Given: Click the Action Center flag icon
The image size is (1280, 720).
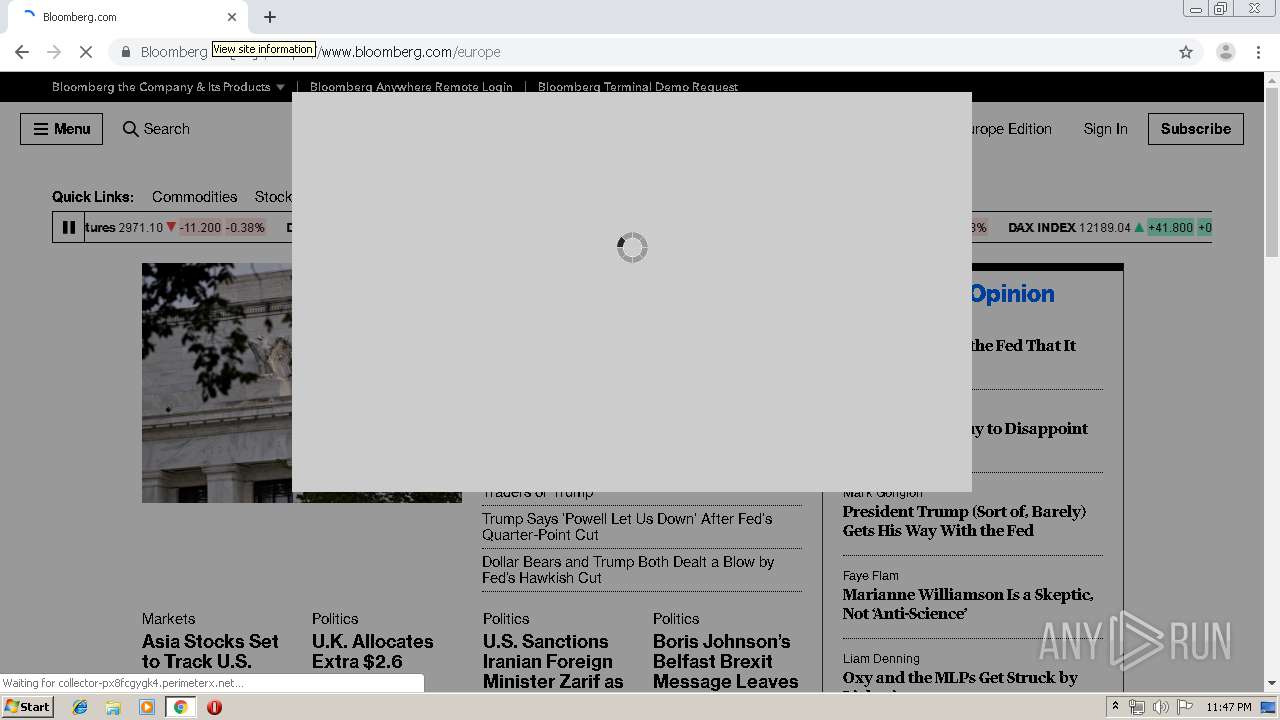Looking at the screenshot, I should [1185, 707].
